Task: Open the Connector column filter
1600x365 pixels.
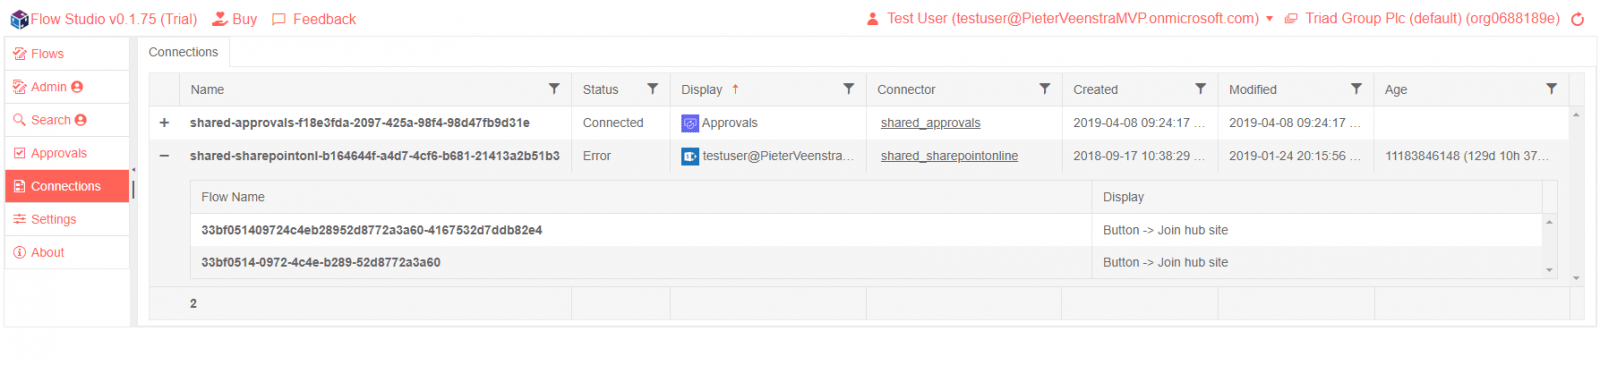Action: (x=1045, y=89)
